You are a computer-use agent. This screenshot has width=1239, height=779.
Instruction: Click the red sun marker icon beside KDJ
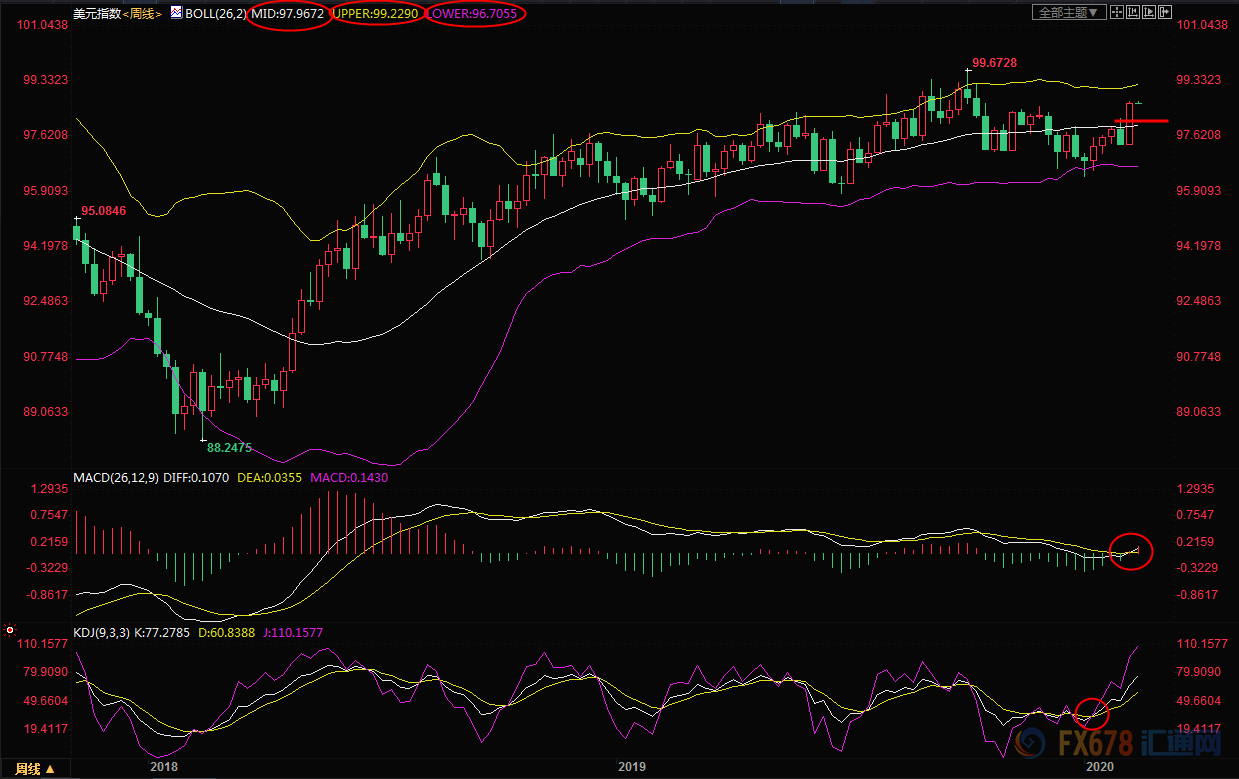tap(10, 632)
